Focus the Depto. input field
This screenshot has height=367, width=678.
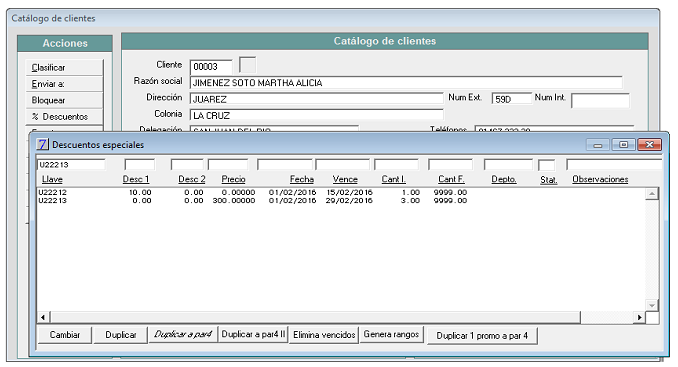click(508, 165)
